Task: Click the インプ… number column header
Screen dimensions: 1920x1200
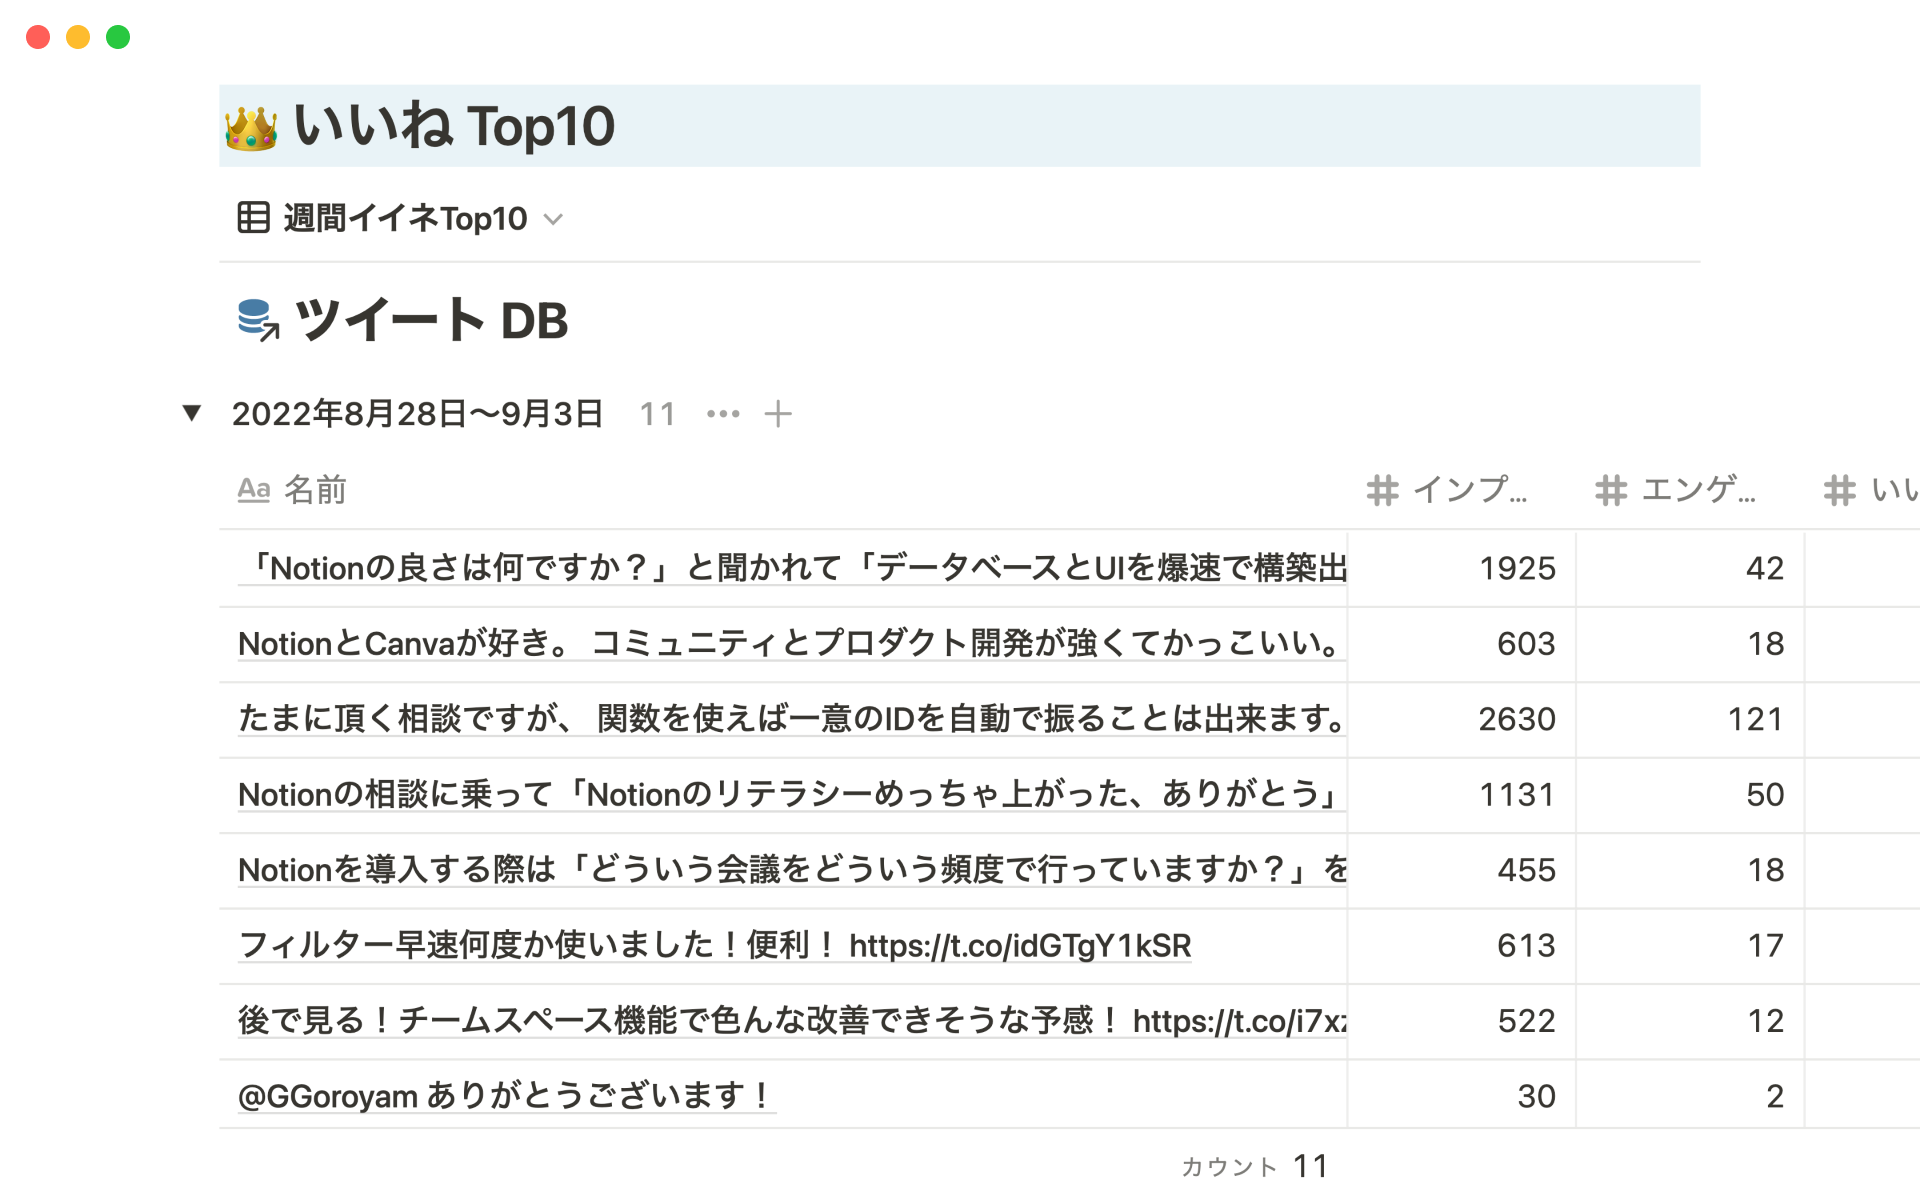Action: [1448, 490]
